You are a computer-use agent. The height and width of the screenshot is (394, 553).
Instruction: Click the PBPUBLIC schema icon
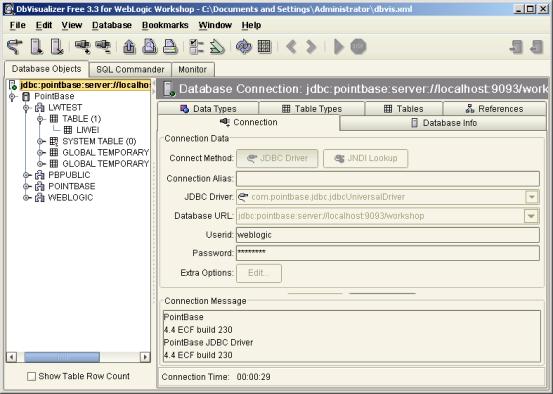(x=40, y=175)
